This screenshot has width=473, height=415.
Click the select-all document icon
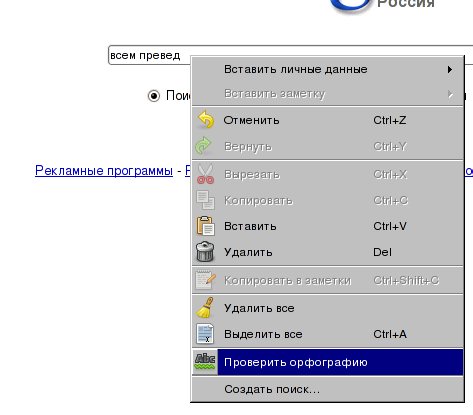205,334
